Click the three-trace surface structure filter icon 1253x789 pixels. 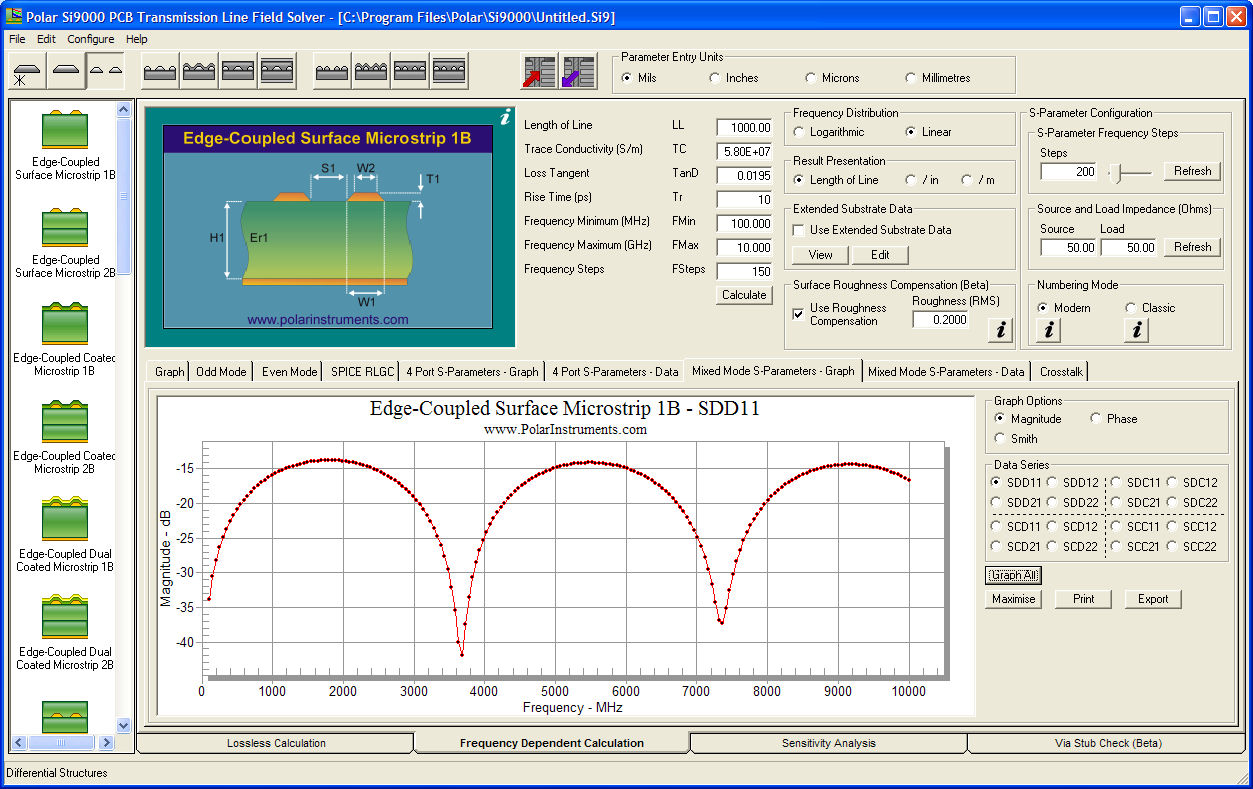point(332,71)
